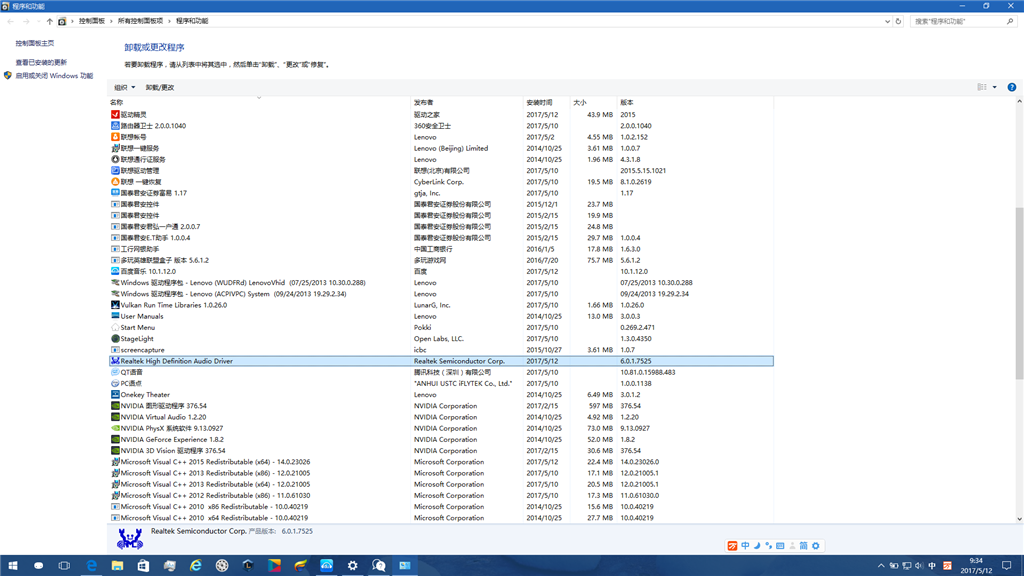1024x576 pixels.
Task: Click the Realtek High Definition Audio Driver icon
Action: coord(115,361)
